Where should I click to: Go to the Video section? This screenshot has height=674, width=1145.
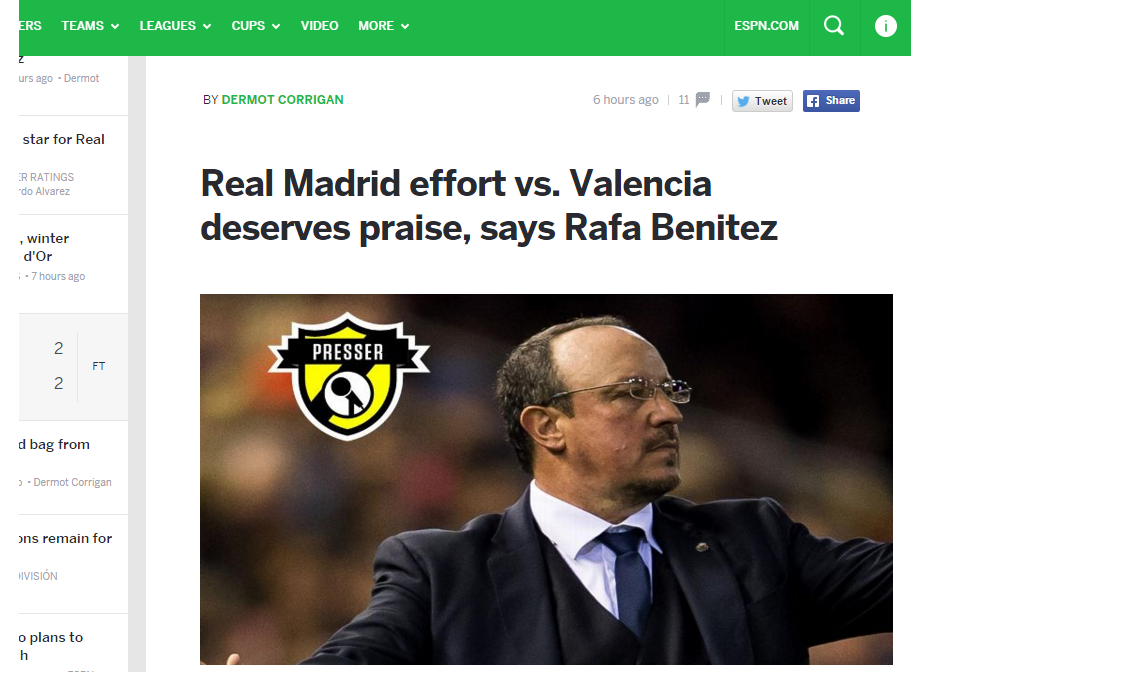pos(319,26)
